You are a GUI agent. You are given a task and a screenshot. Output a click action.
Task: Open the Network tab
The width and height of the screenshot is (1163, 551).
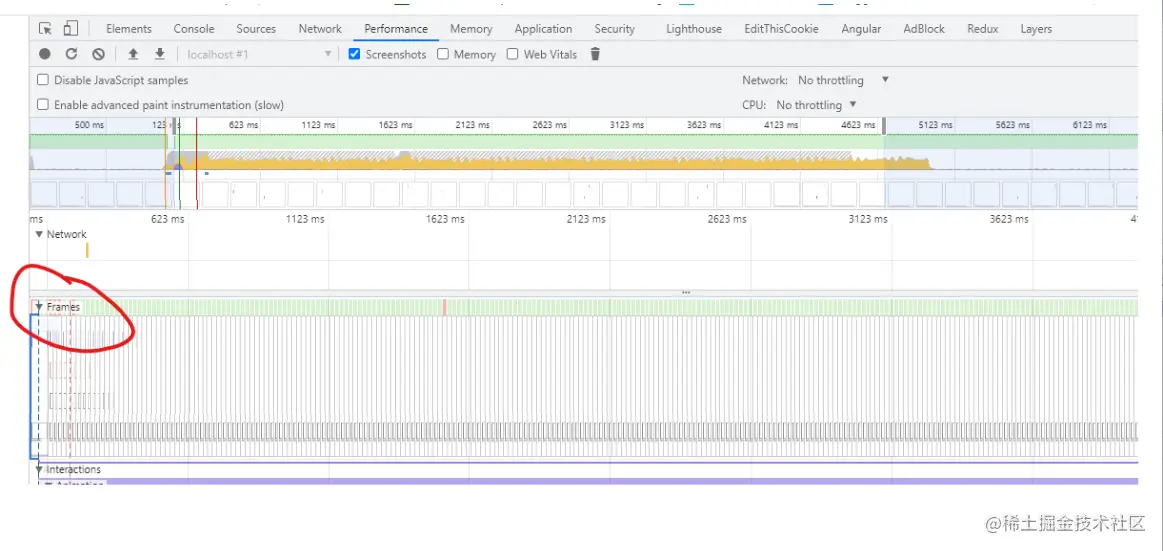[320, 29]
